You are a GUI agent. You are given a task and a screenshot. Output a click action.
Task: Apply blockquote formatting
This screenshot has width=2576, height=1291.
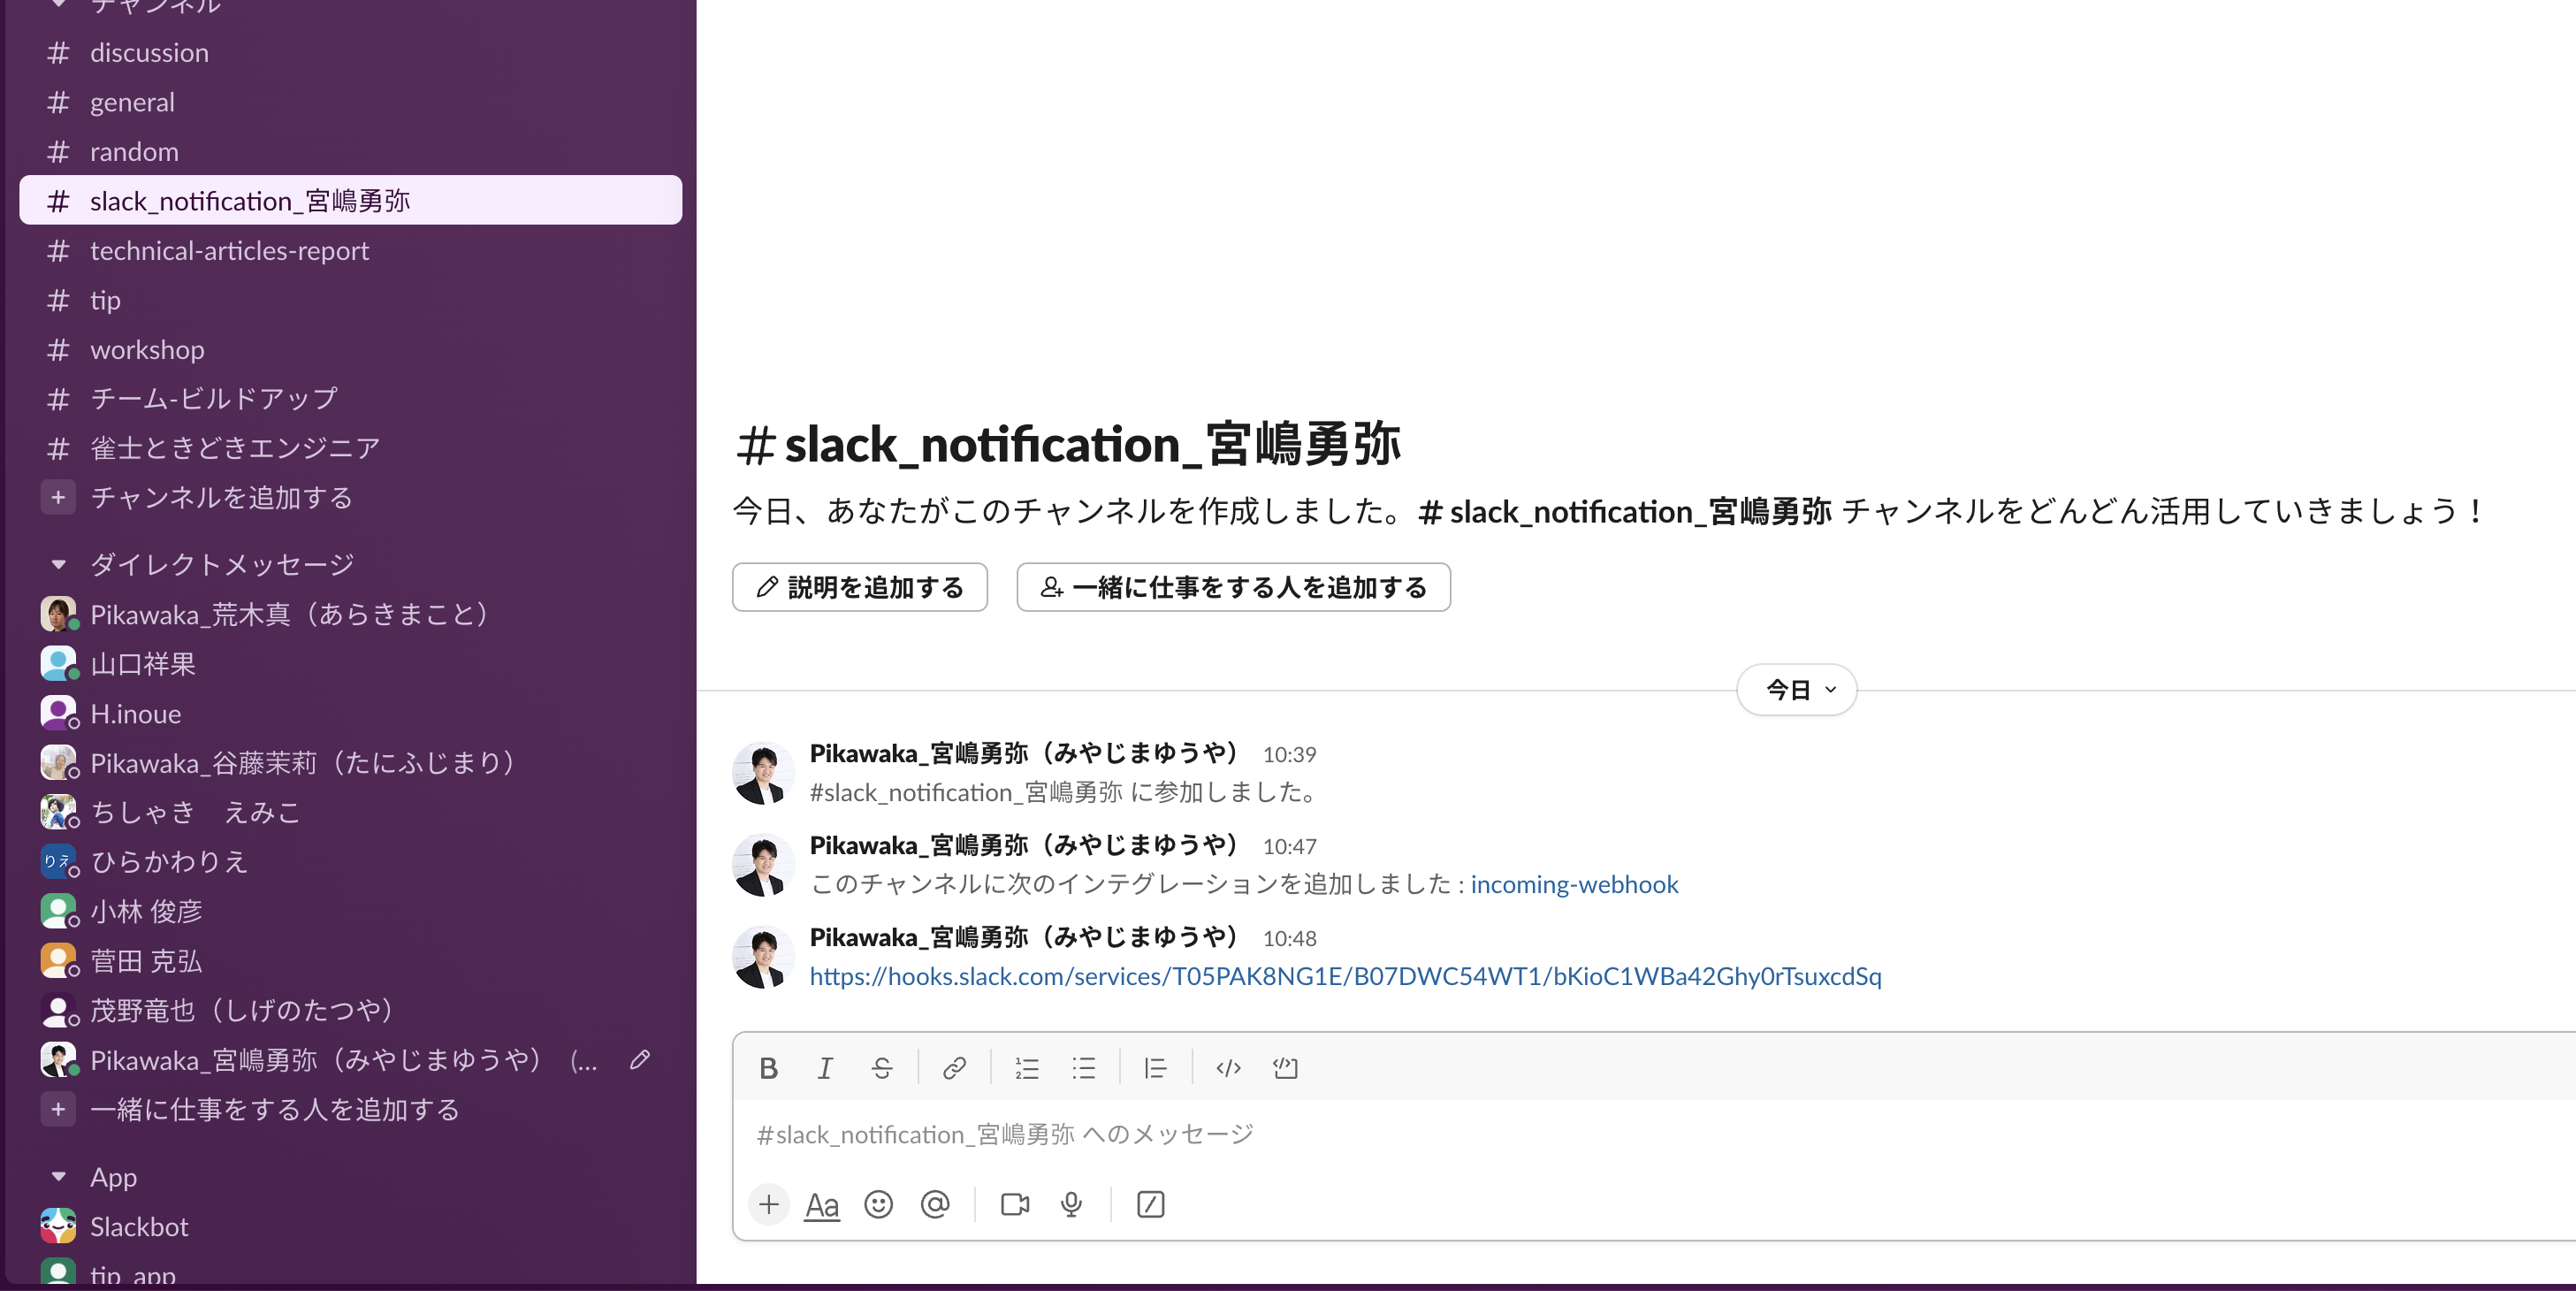1155,1068
